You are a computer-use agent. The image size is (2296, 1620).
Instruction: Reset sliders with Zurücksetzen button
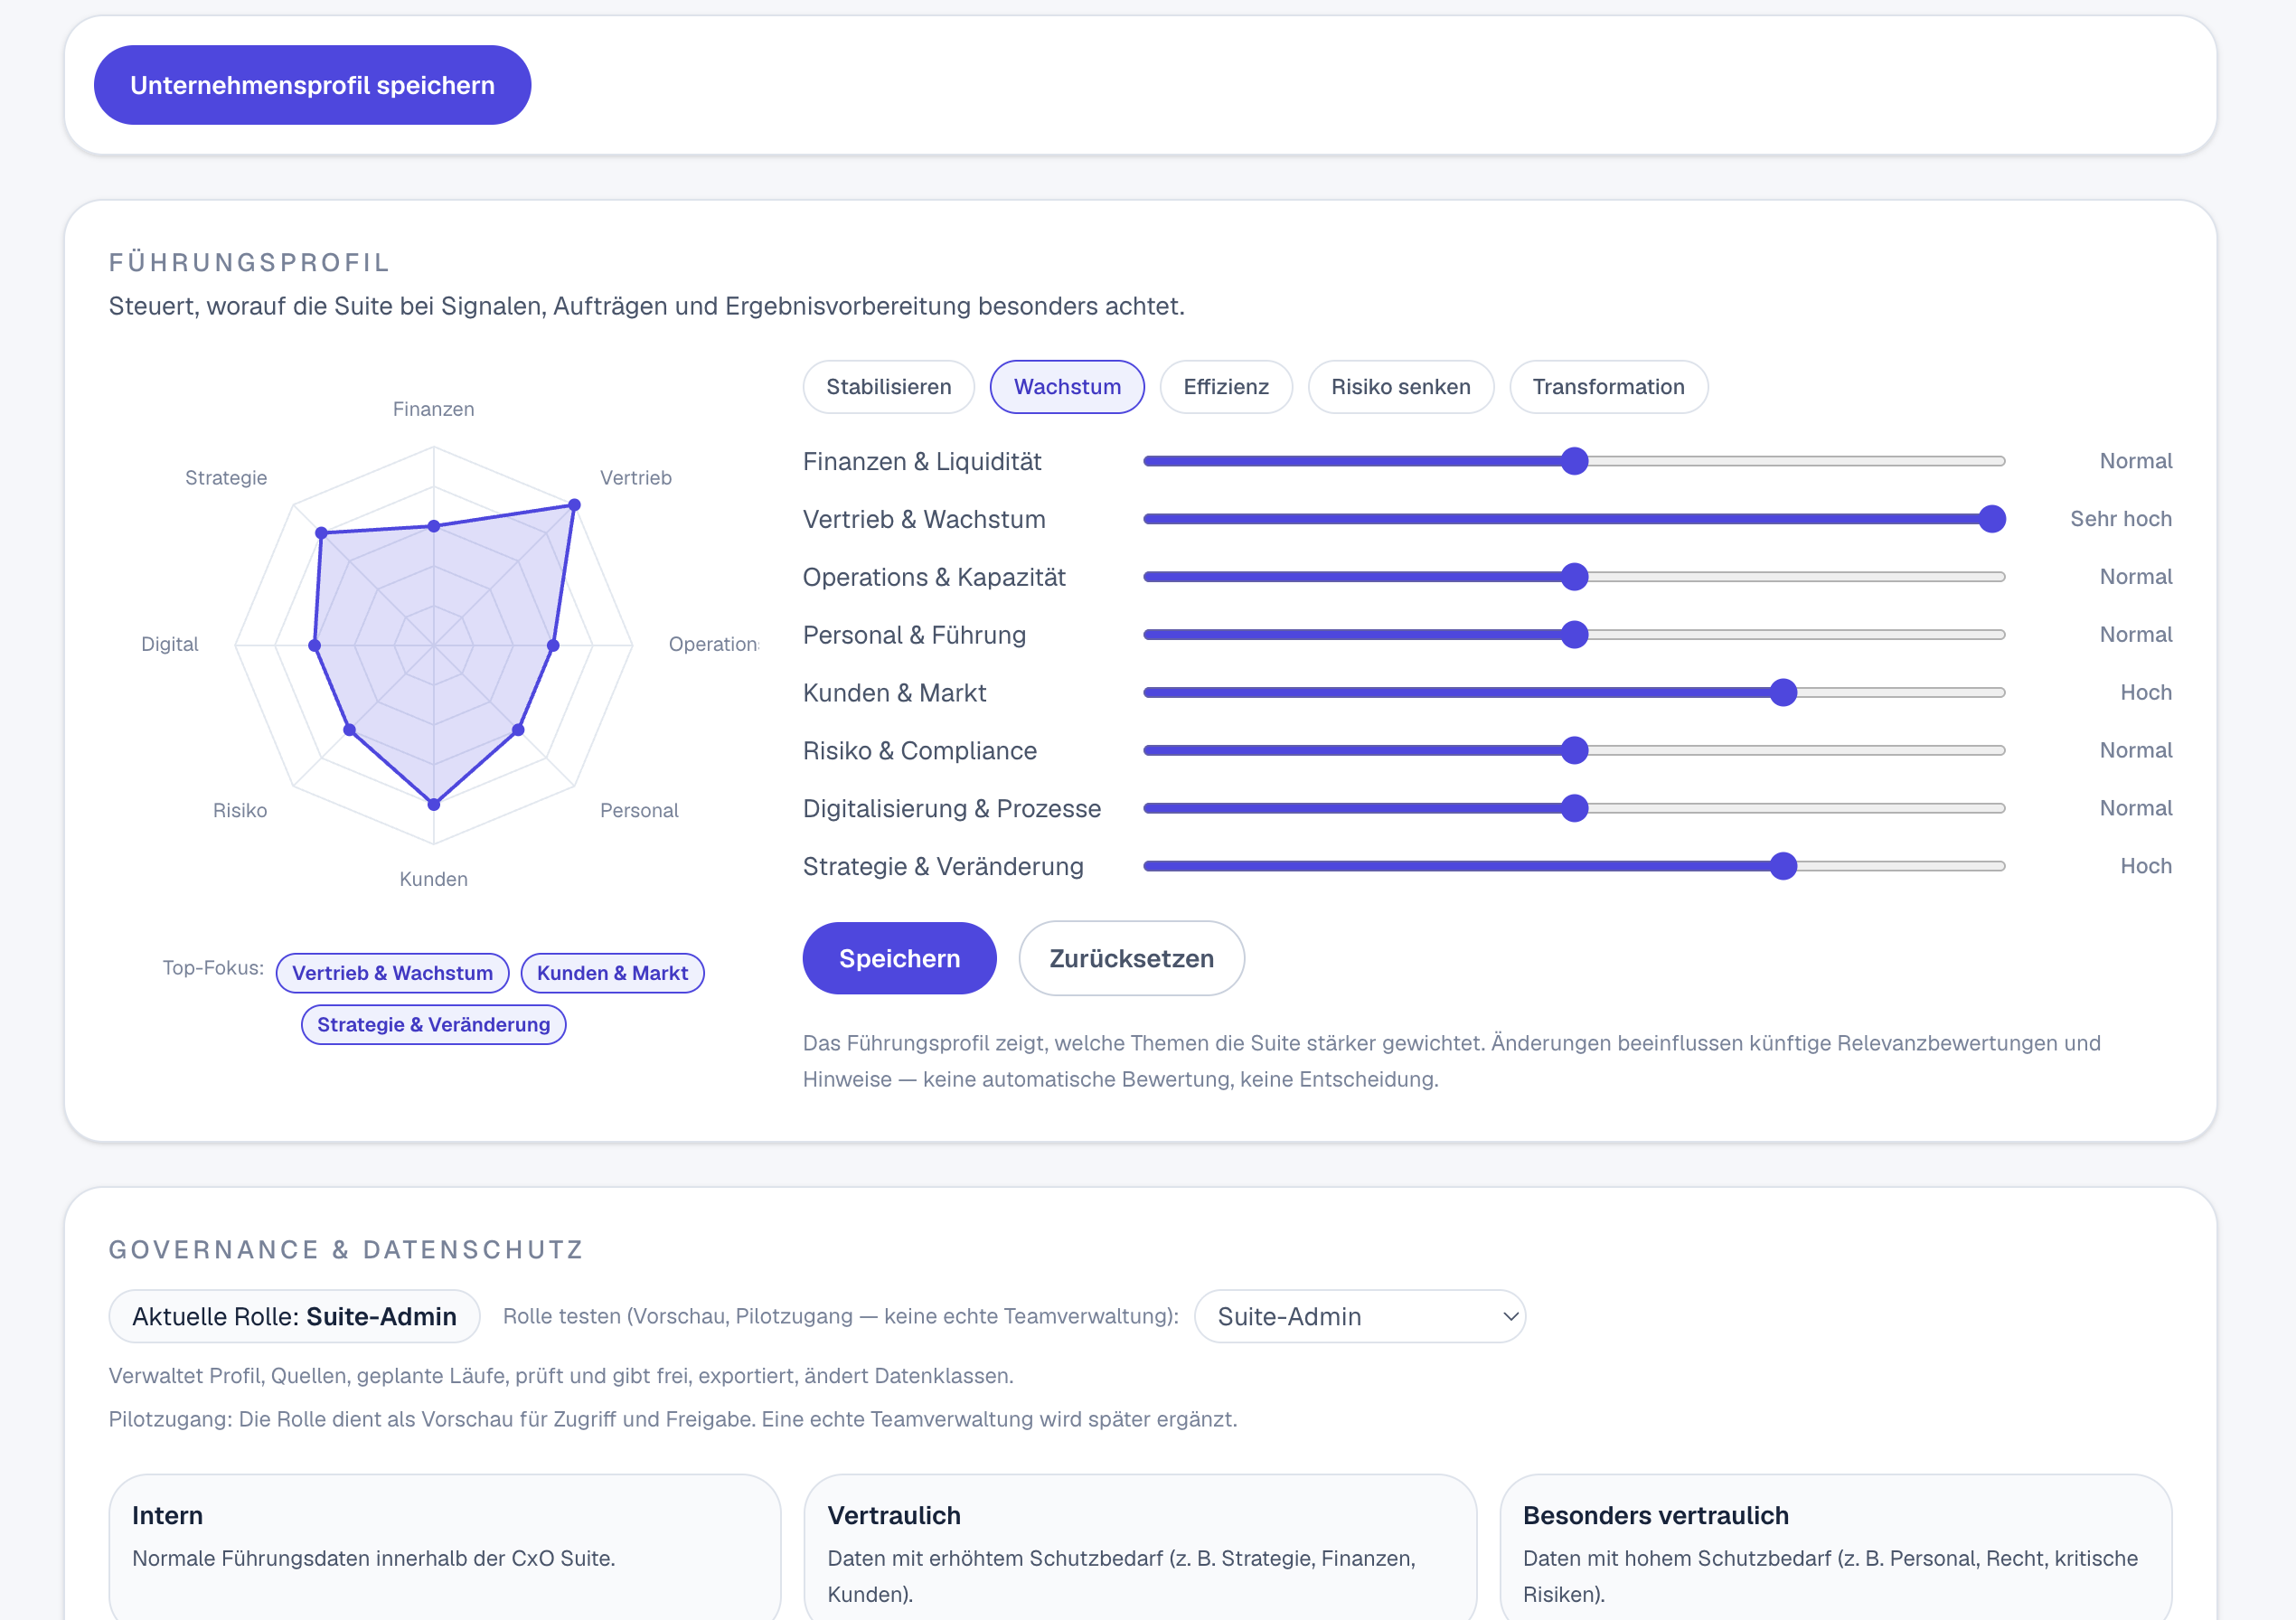click(1131, 958)
